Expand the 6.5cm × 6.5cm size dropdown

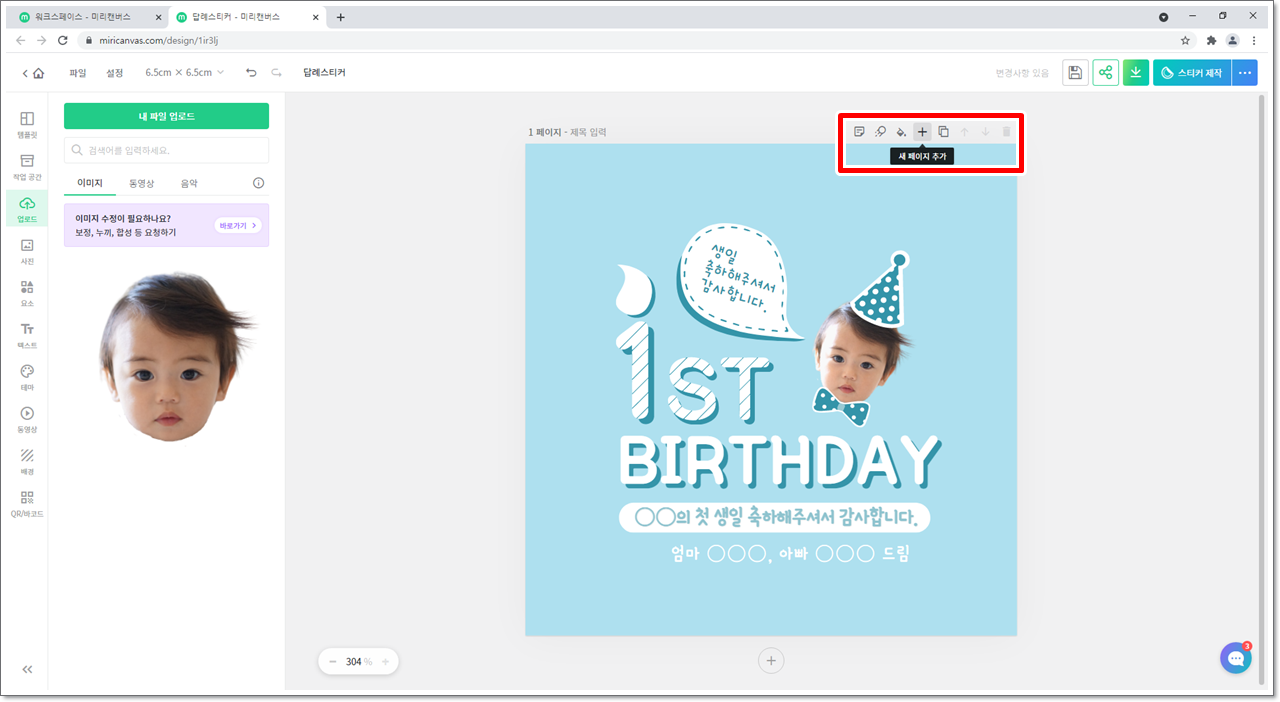click(x=184, y=73)
